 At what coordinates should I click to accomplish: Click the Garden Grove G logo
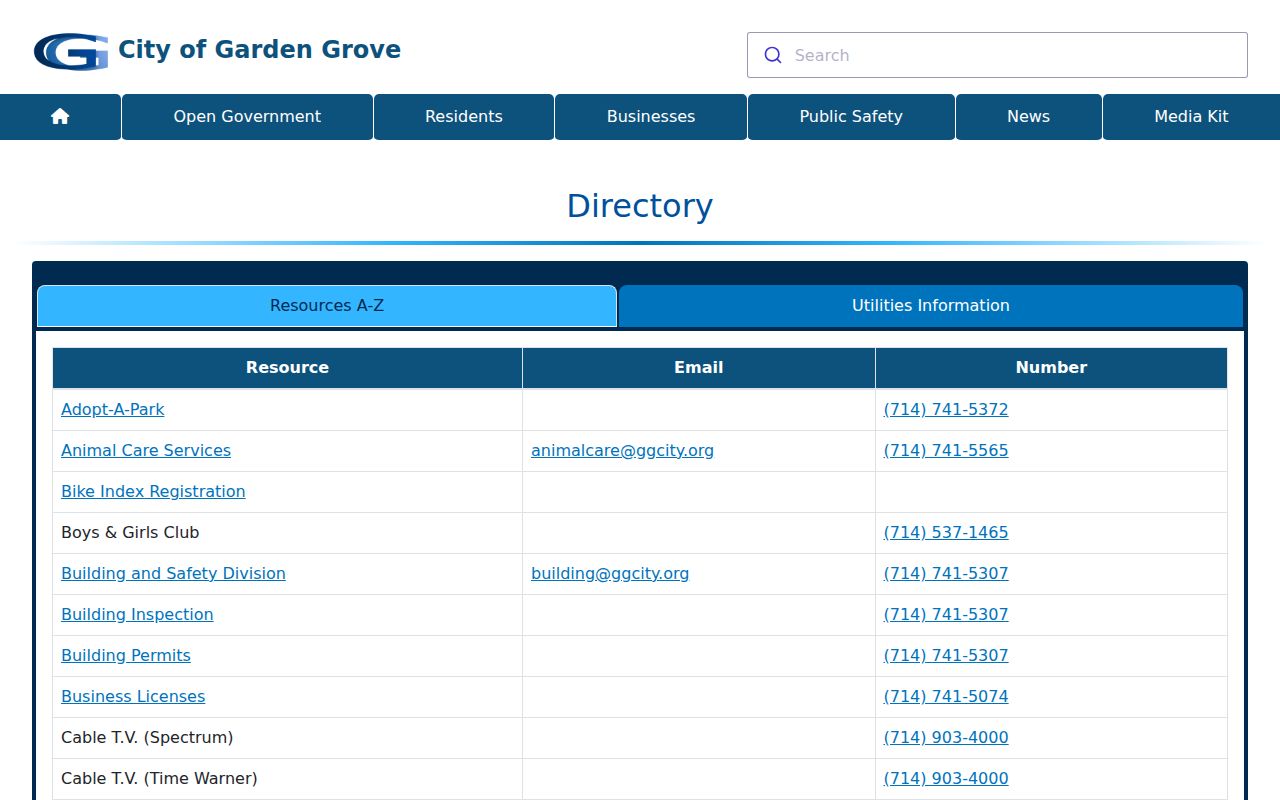(70, 51)
